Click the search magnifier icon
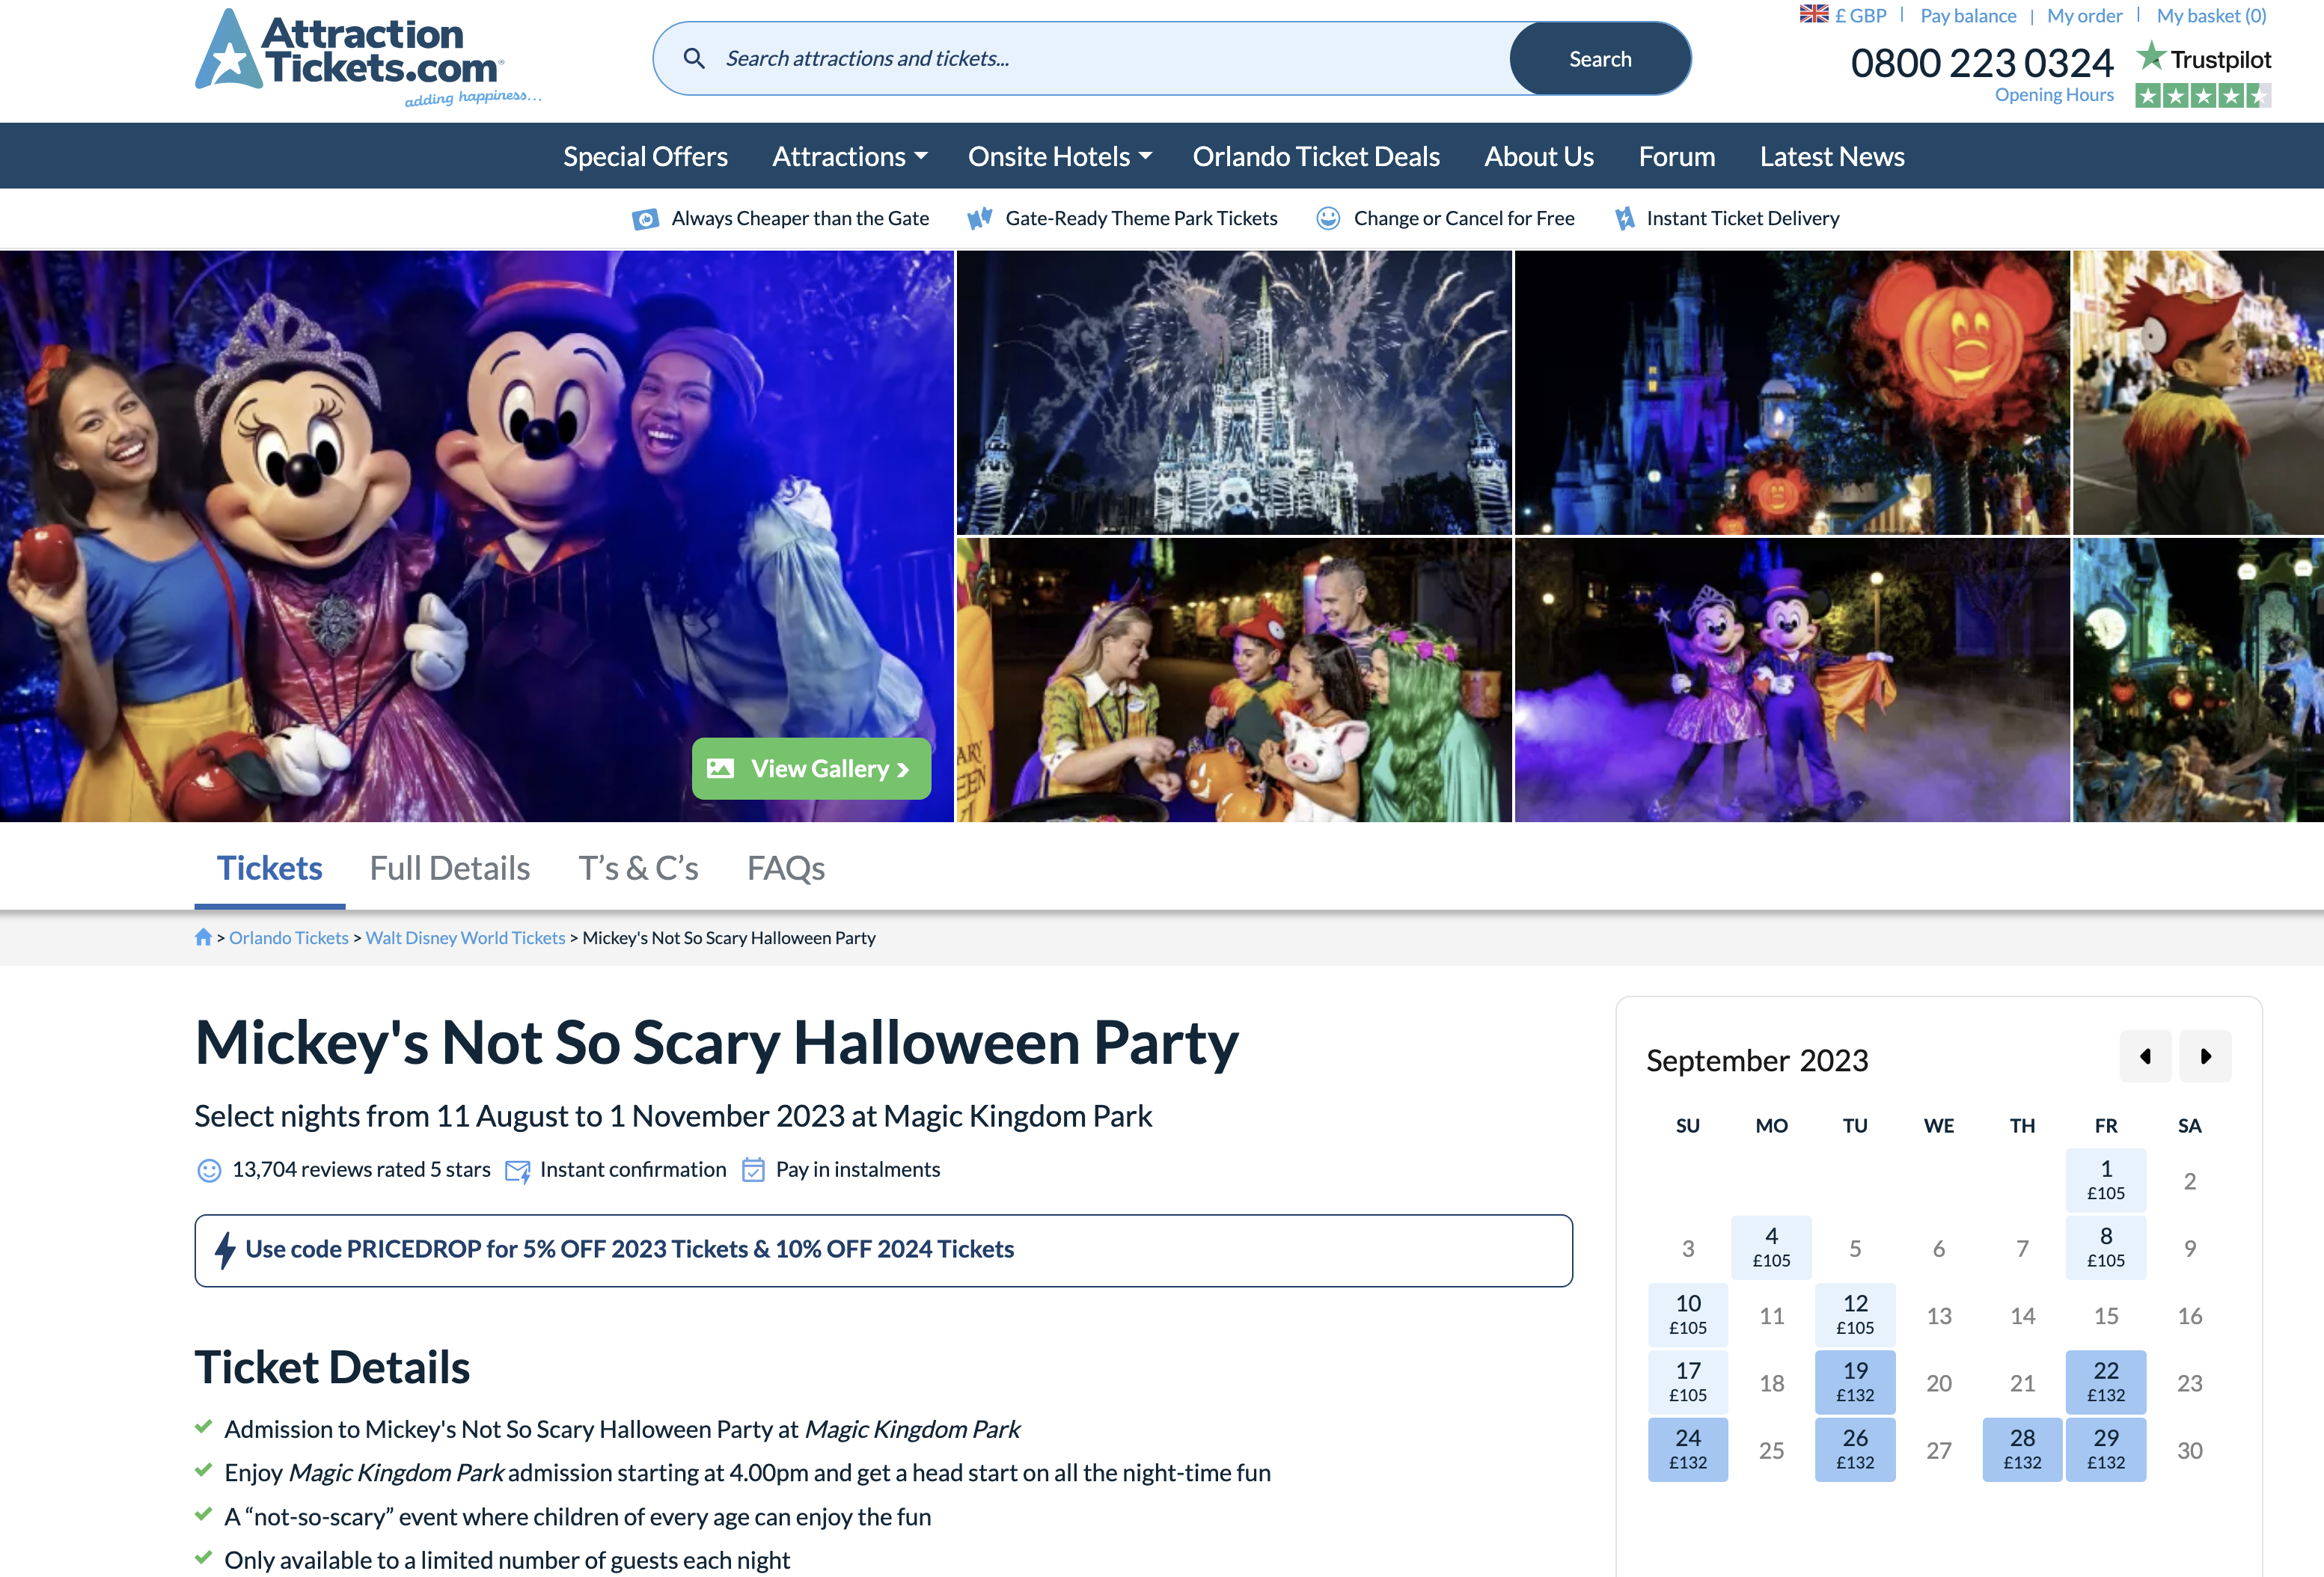 click(x=694, y=58)
